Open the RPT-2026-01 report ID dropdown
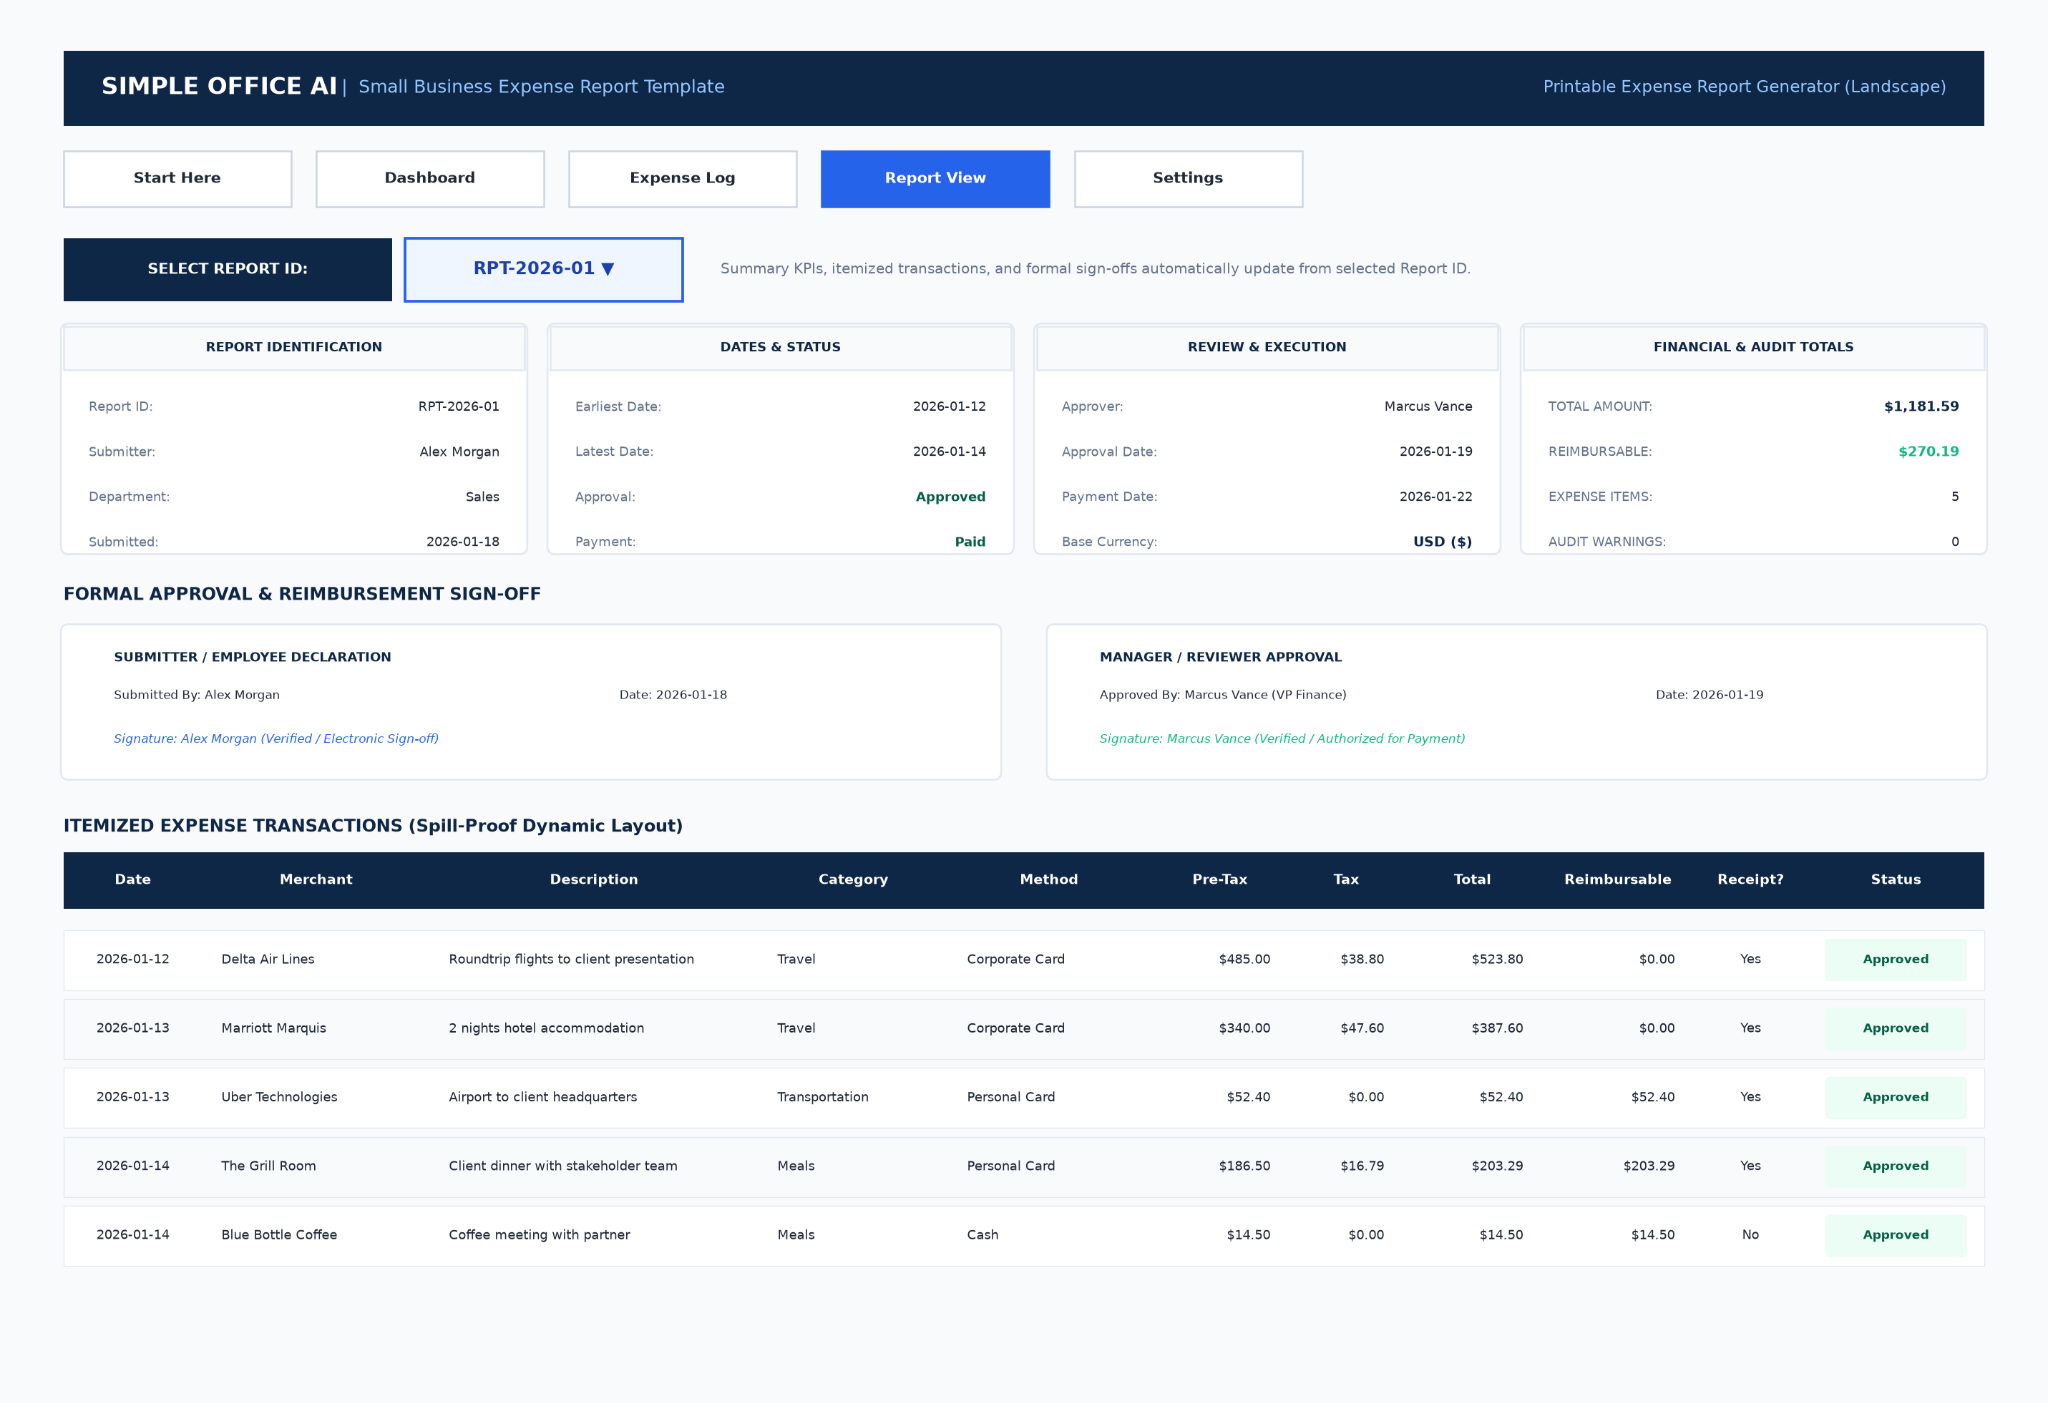The height and width of the screenshot is (1403, 2048). coord(543,269)
